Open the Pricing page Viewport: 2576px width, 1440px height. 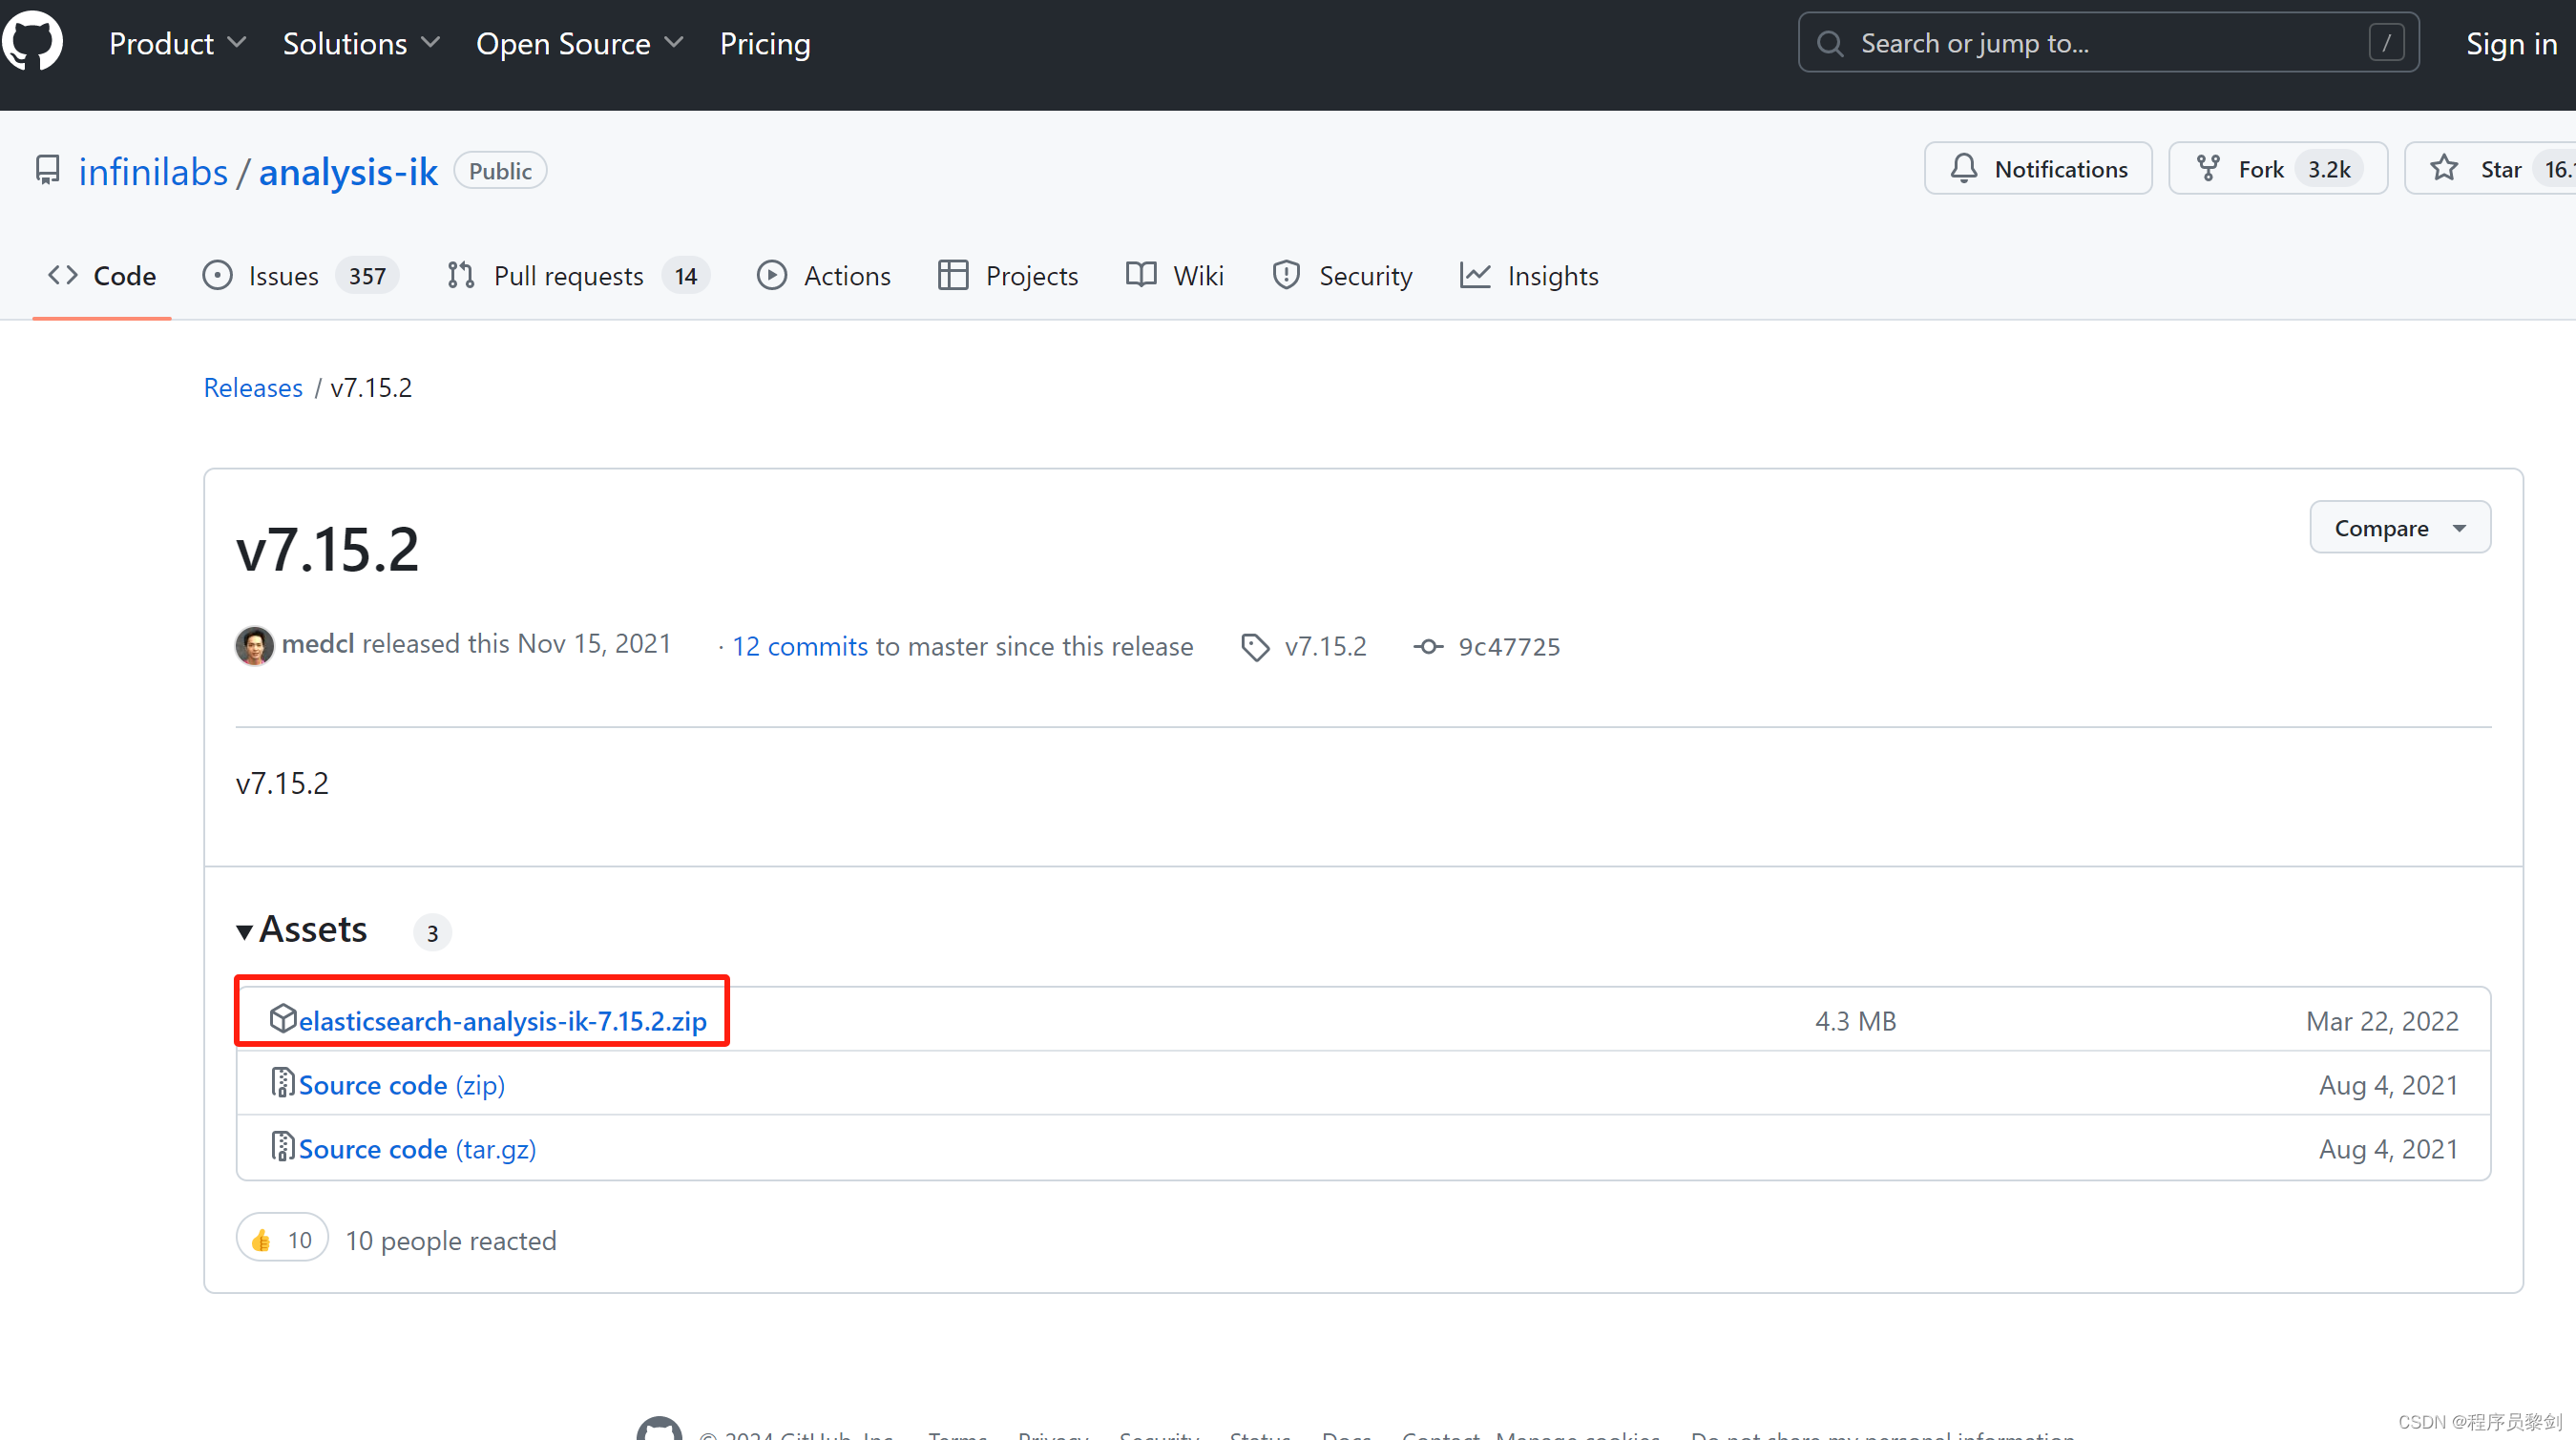[765, 42]
